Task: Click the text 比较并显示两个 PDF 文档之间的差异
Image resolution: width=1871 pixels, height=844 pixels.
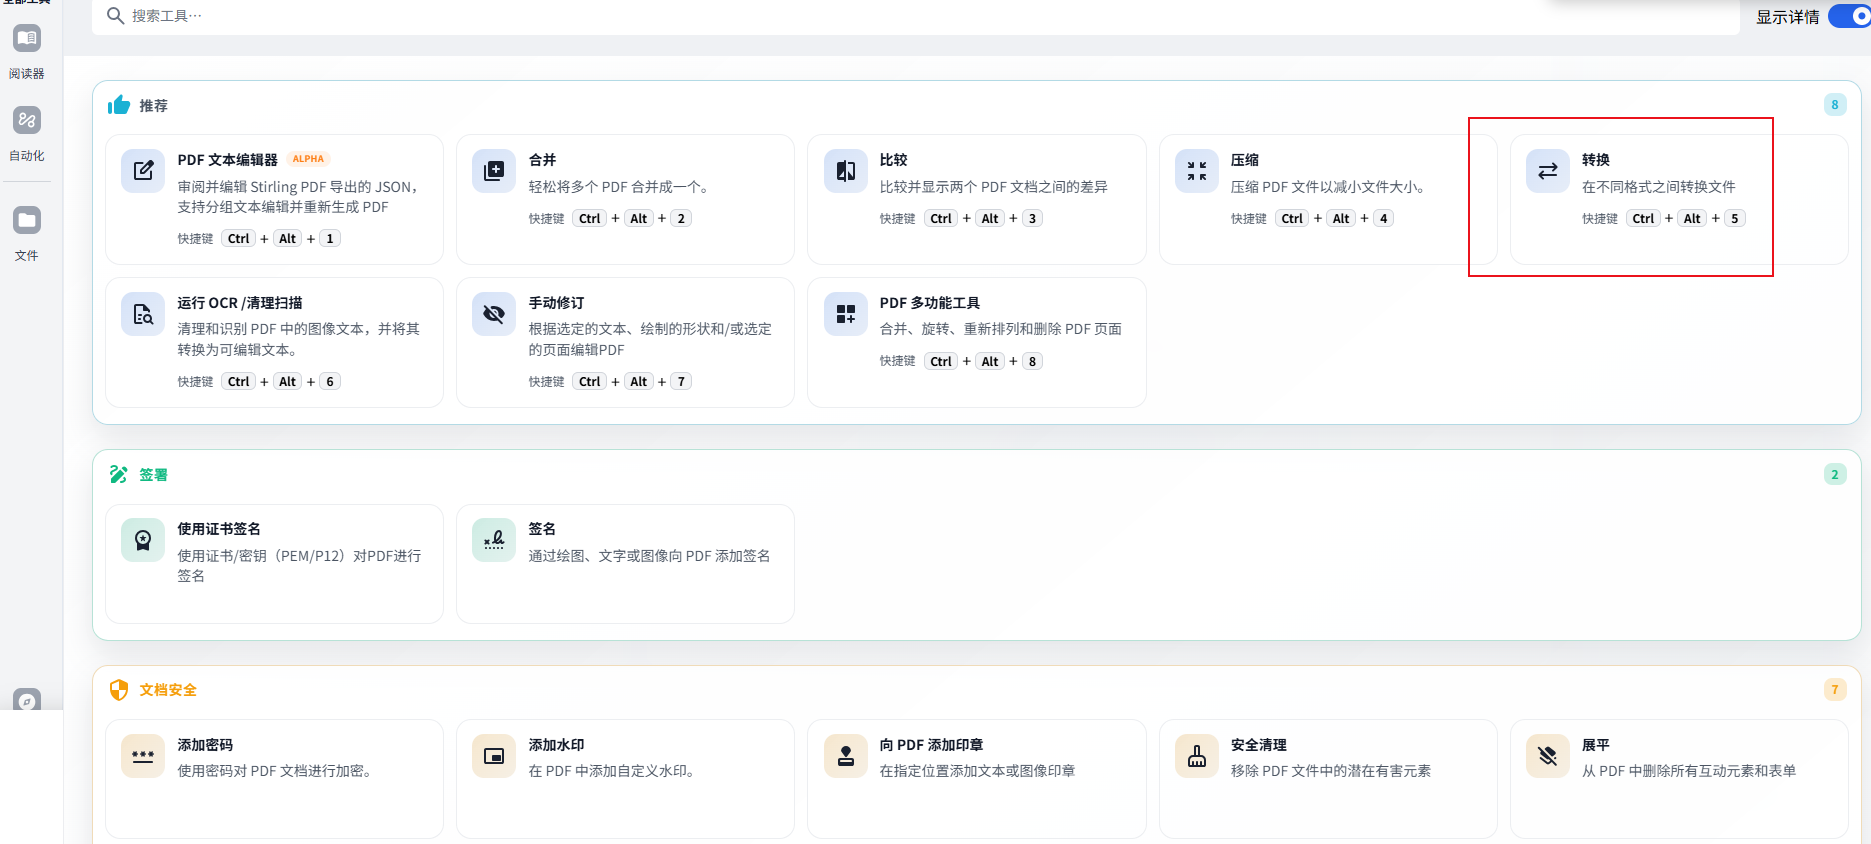Action: (x=994, y=187)
